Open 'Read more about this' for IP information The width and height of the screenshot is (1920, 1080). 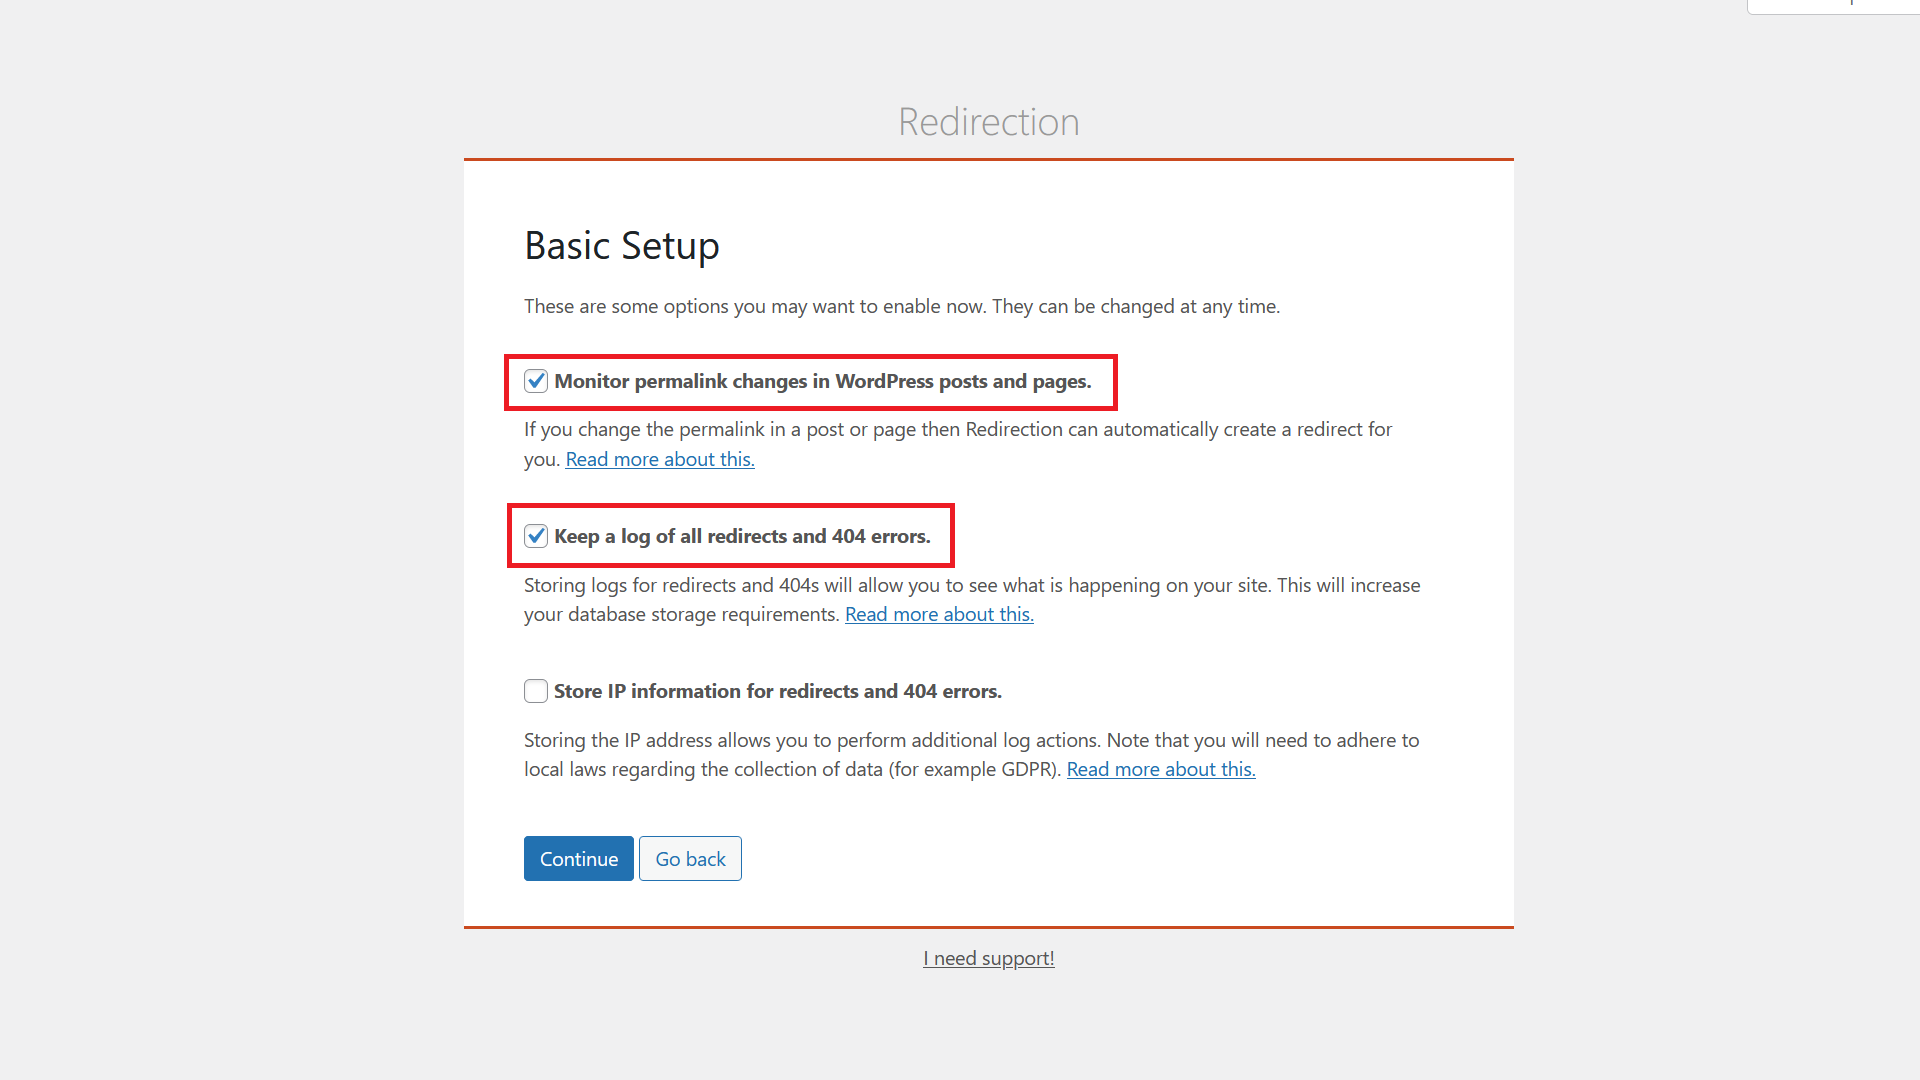pyautogui.click(x=1160, y=767)
